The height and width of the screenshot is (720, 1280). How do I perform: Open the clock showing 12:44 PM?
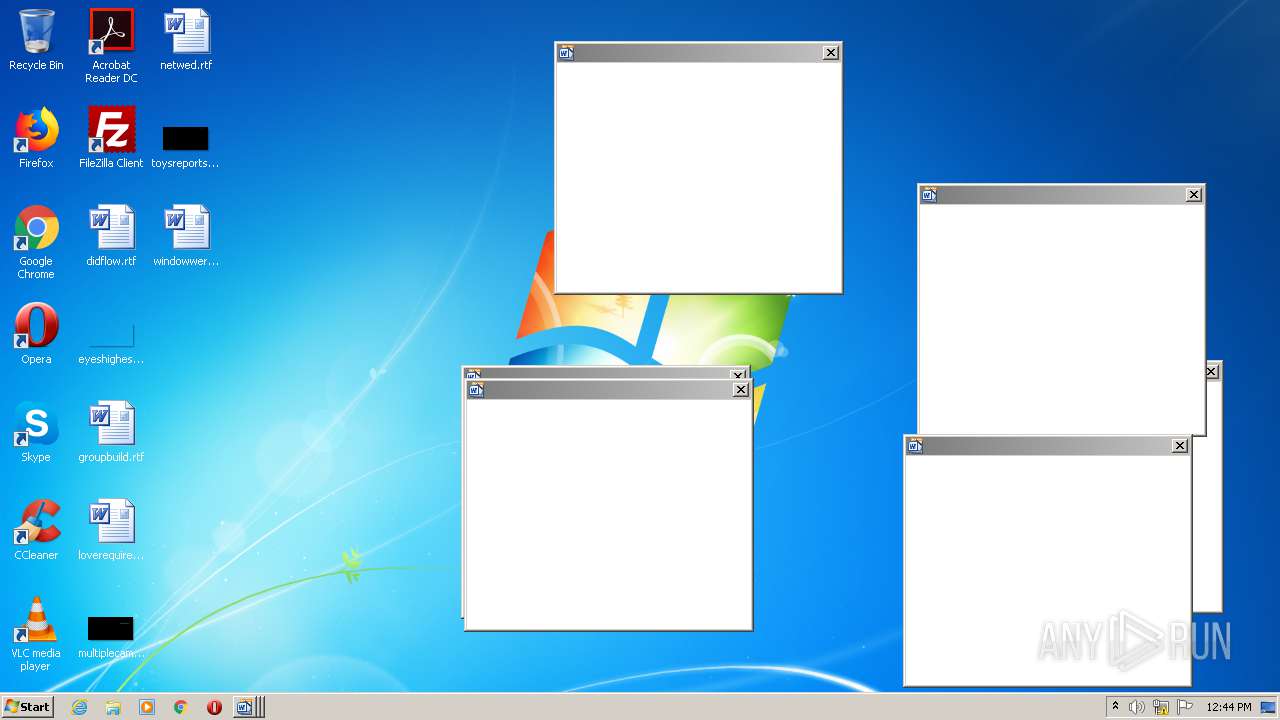click(1229, 707)
